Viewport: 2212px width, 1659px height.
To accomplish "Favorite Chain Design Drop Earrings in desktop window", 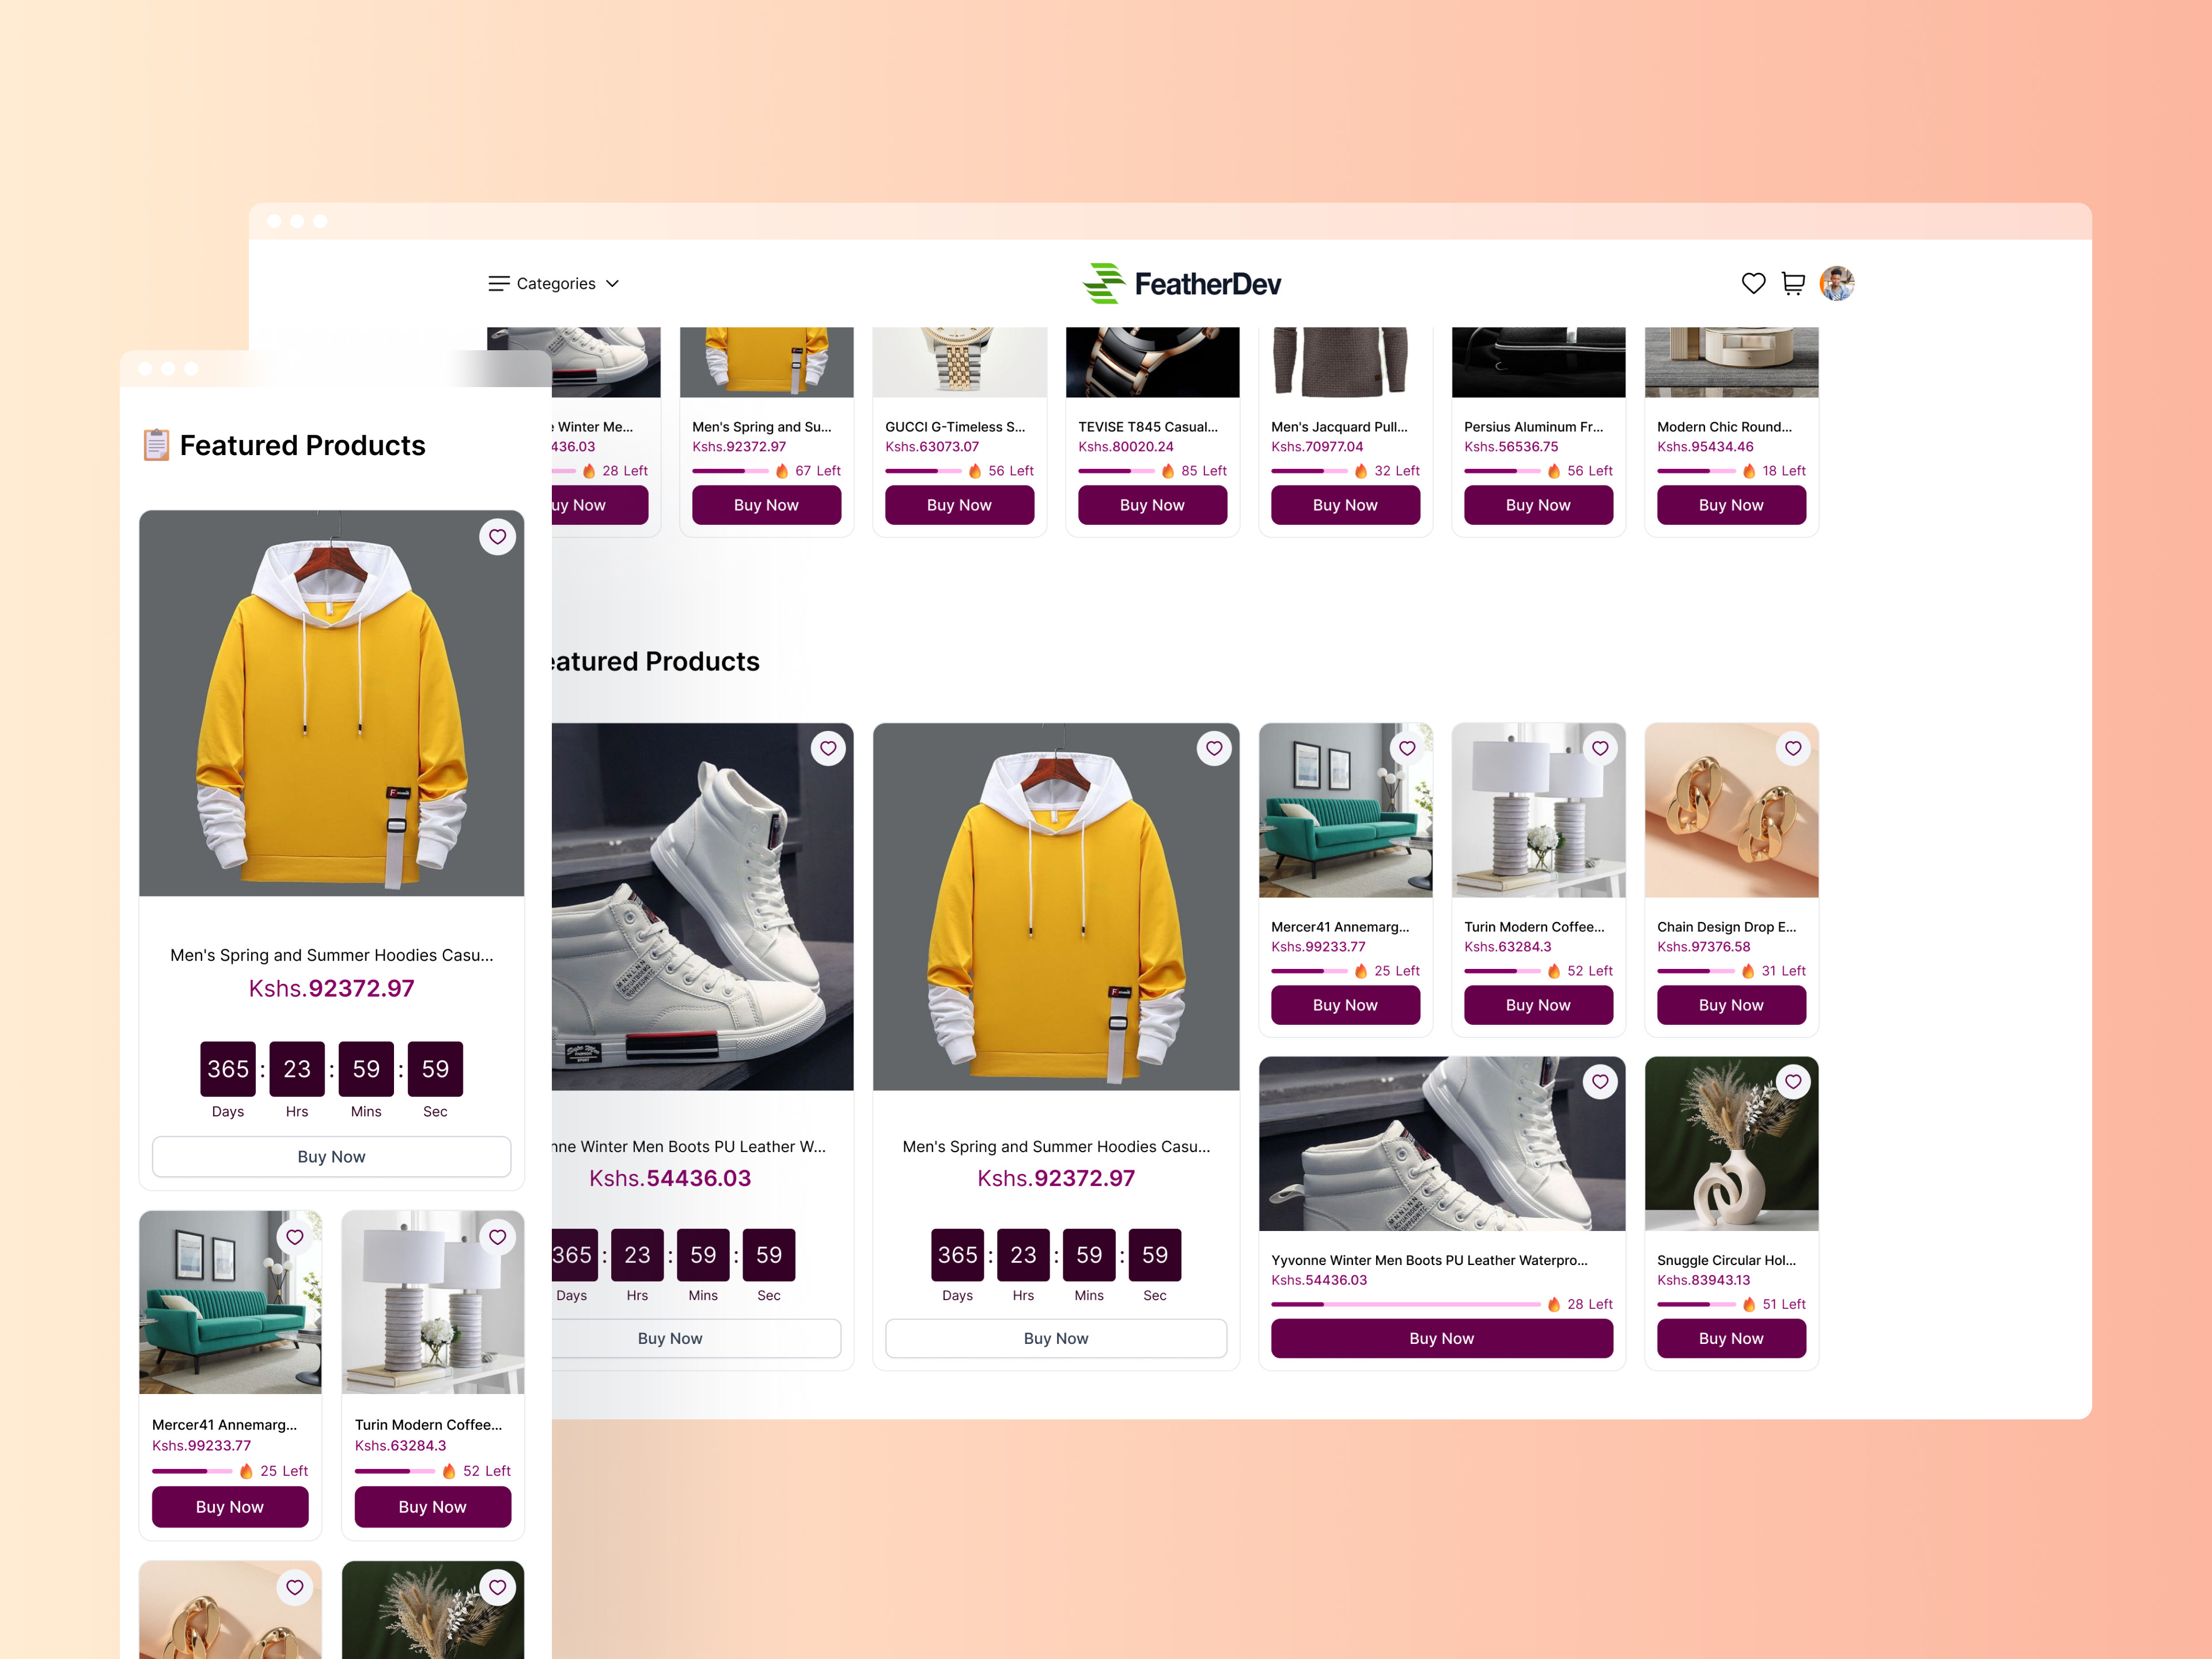I will pos(1793,748).
